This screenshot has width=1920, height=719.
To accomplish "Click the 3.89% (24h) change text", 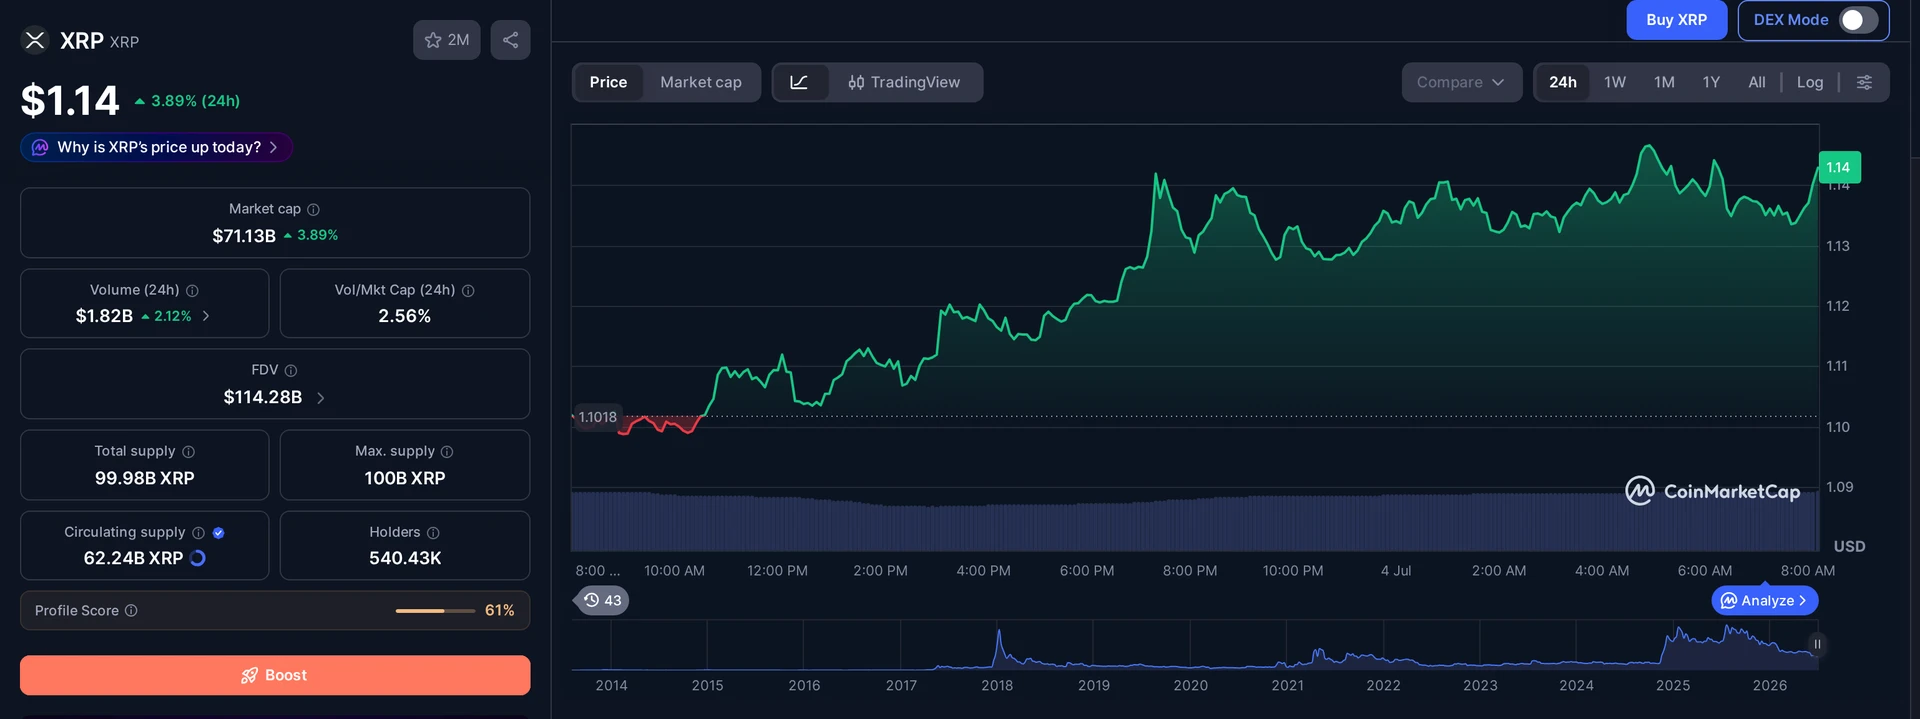I will coord(196,101).
